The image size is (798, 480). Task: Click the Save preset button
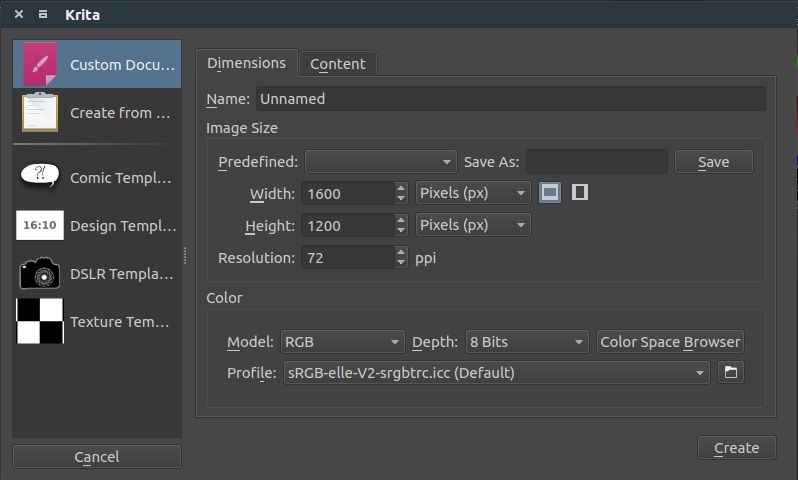(x=714, y=162)
